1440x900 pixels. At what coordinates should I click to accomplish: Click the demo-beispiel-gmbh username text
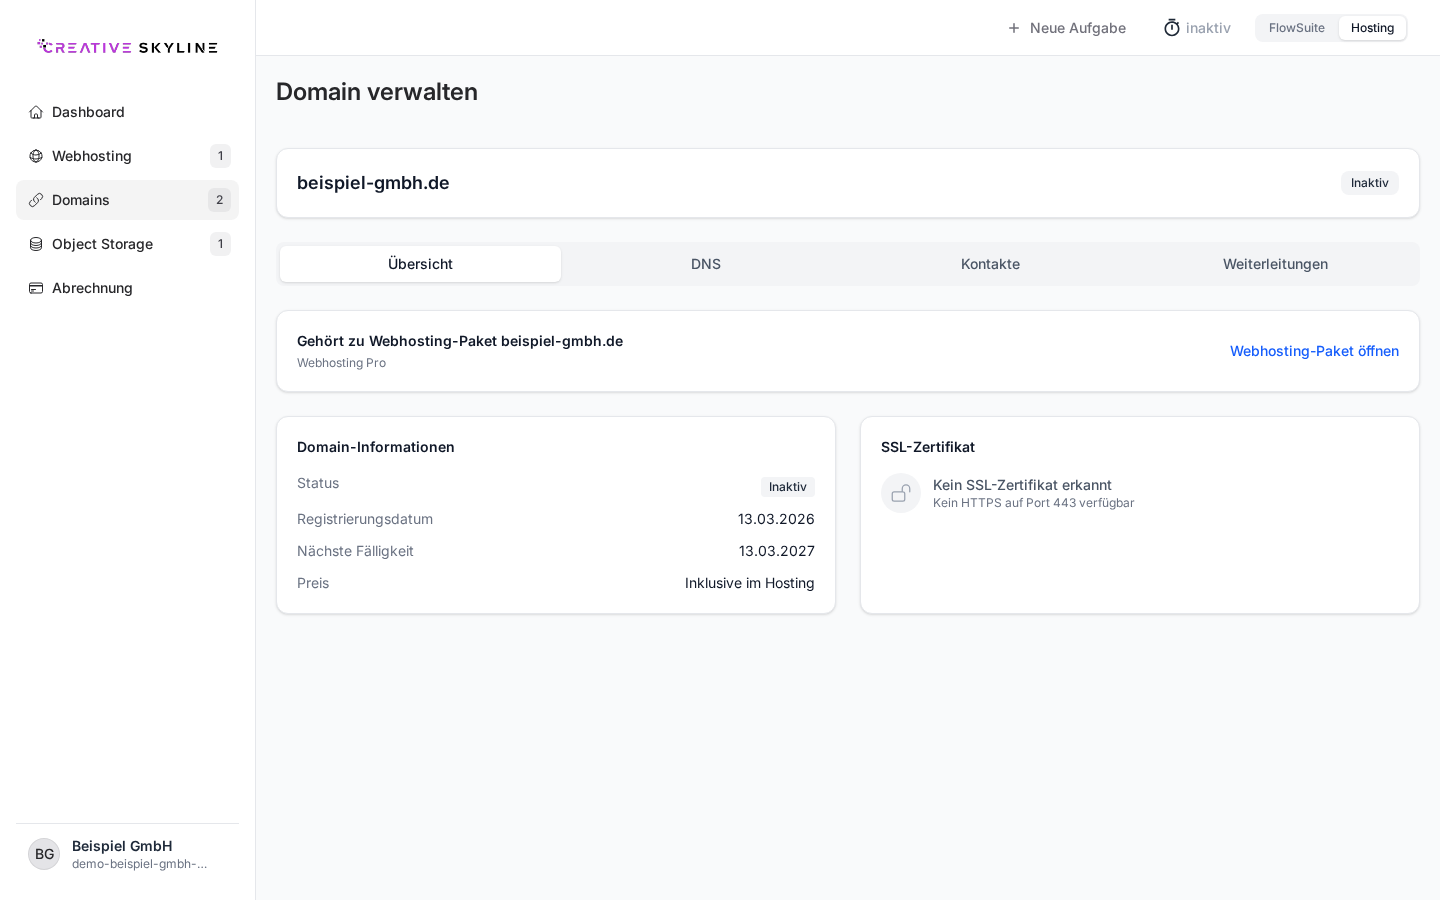(139, 864)
